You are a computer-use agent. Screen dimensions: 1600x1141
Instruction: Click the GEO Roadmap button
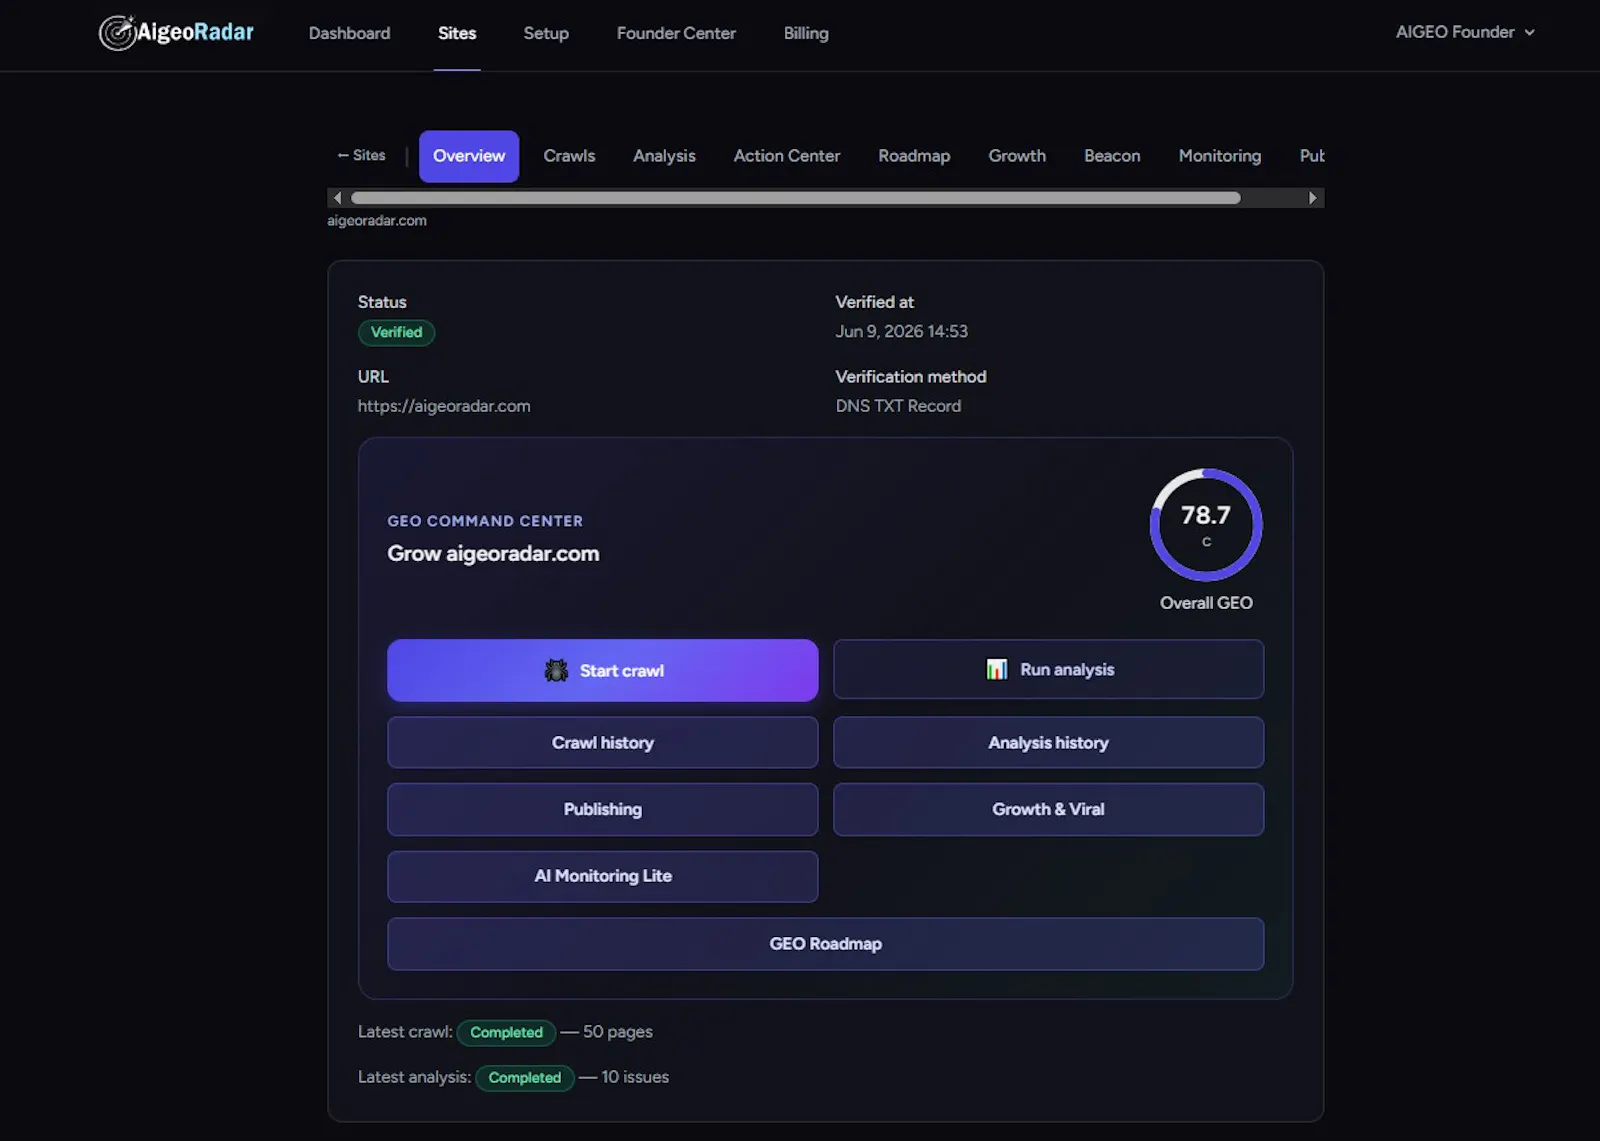[x=825, y=944]
